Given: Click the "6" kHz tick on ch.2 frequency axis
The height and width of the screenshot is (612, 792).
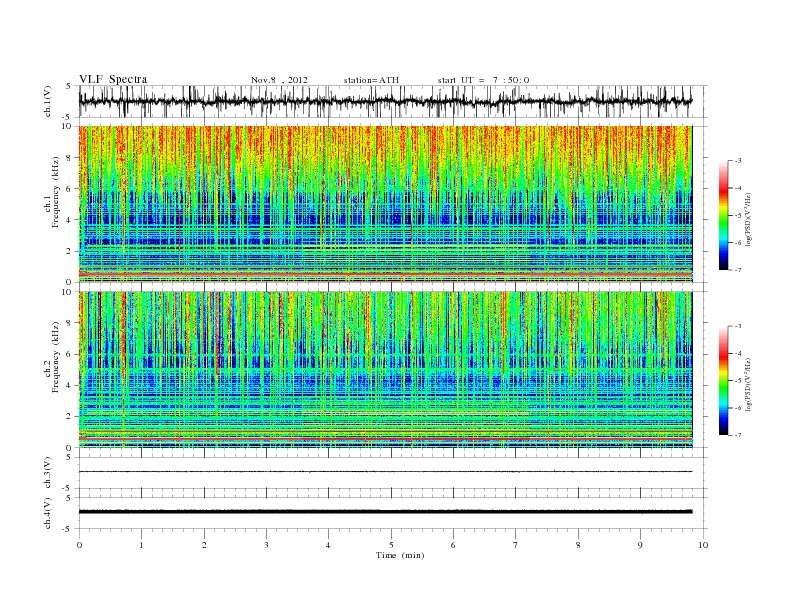Looking at the screenshot, I should click(x=69, y=354).
